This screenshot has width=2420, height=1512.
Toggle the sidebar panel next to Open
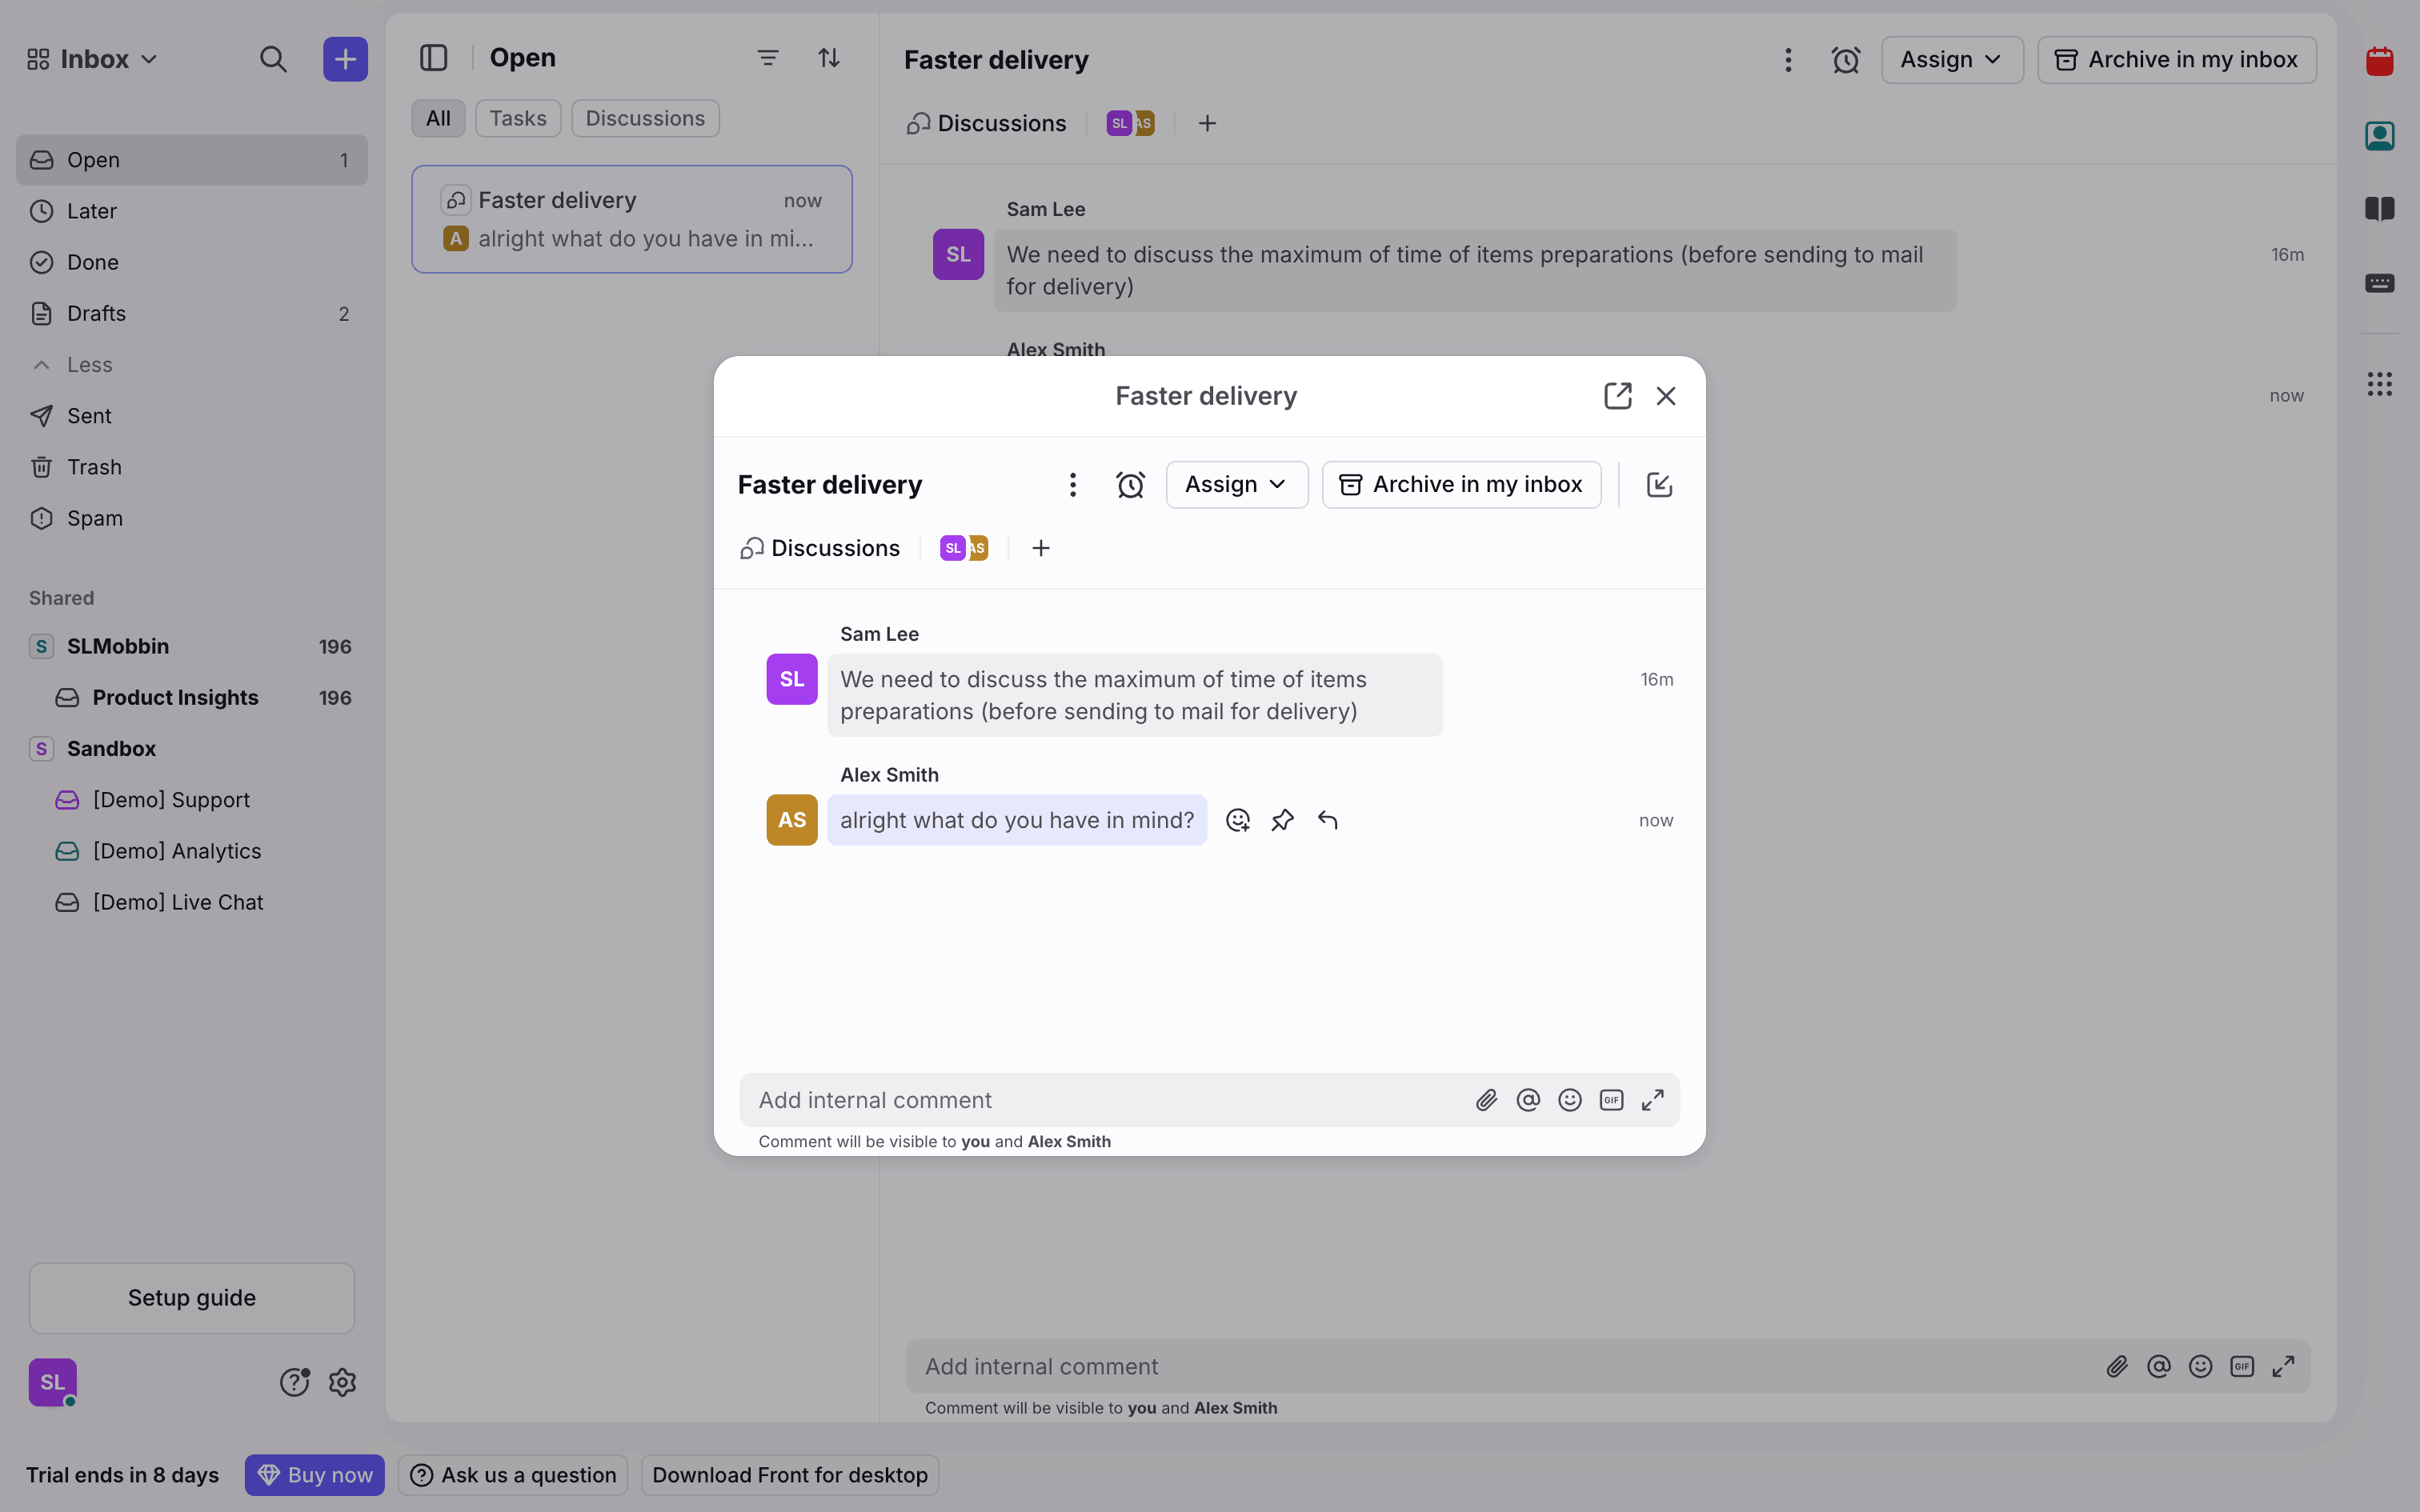433,58
